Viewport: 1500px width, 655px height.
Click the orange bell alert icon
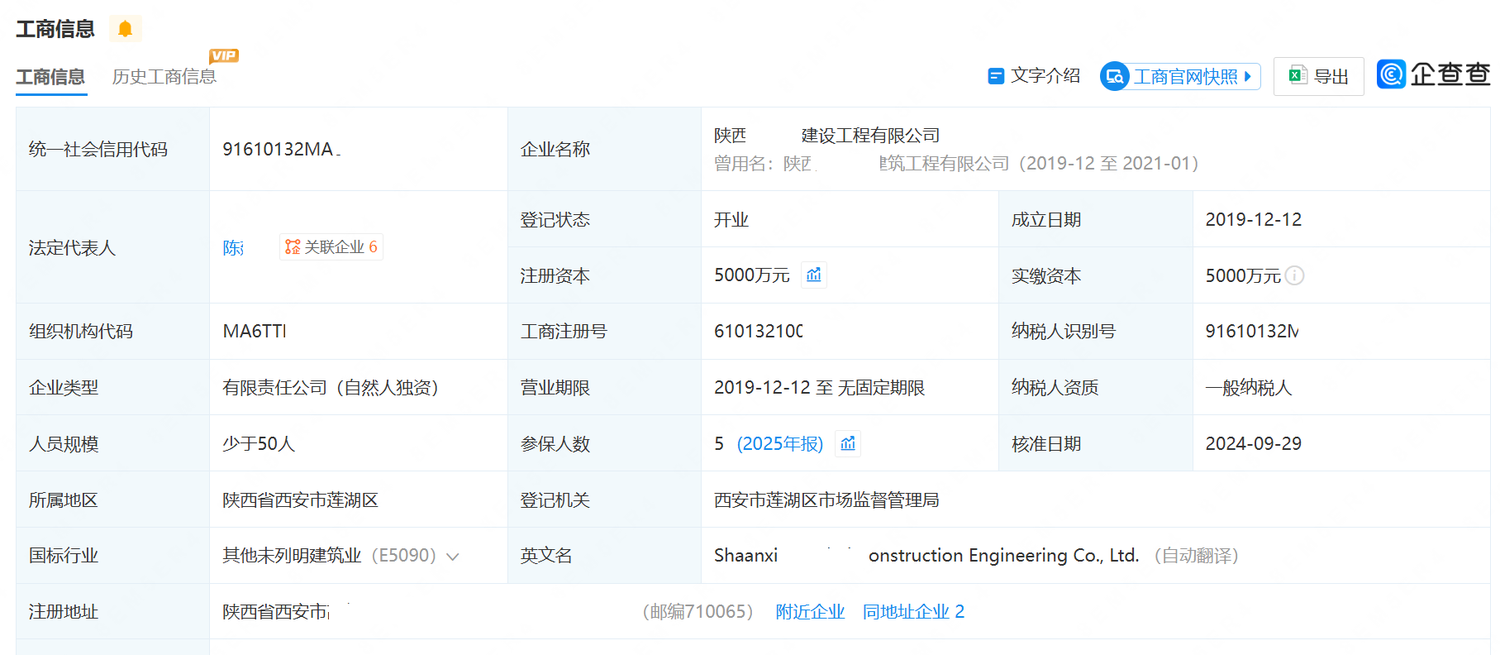[x=125, y=29]
